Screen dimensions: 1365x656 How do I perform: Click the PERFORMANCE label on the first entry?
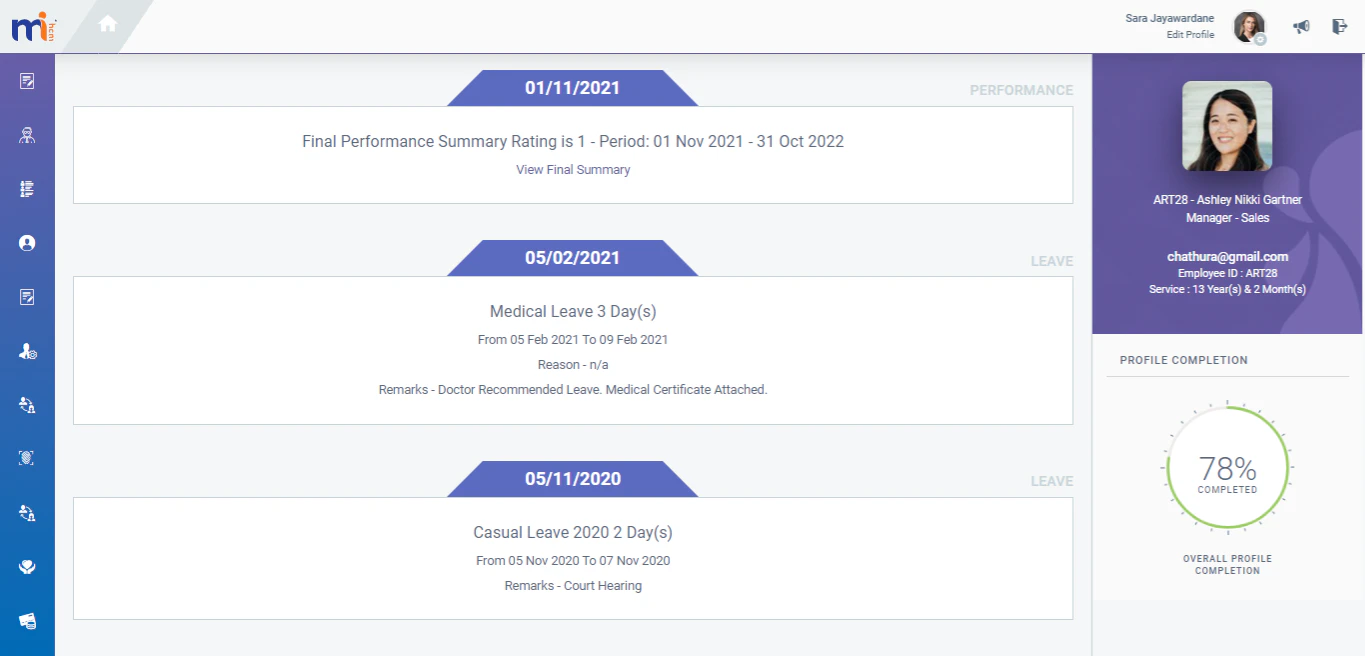click(x=1021, y=90)
